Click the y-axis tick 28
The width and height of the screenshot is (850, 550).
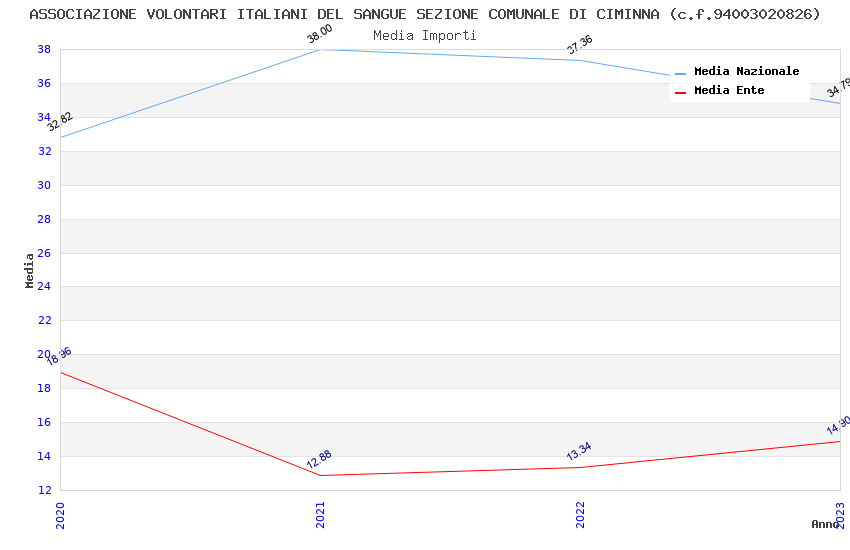pos(44,219)
